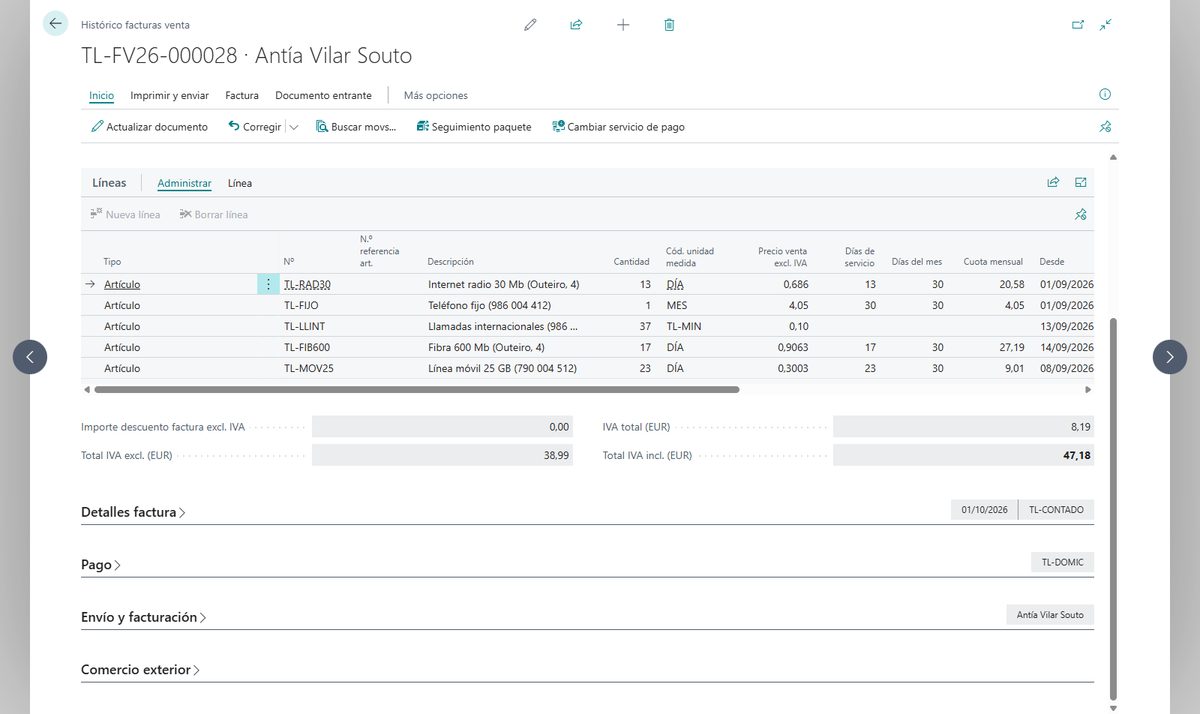Expand the Comercio exterior section
The width and height of the screenshot is (1200, 714).
(x=140, y=670)
